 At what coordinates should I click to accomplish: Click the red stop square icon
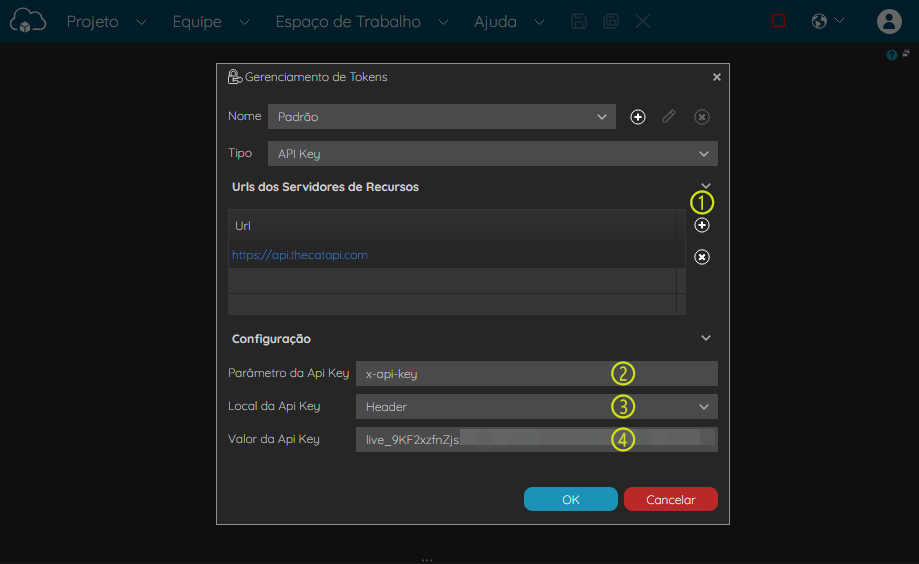coord(778,21)
